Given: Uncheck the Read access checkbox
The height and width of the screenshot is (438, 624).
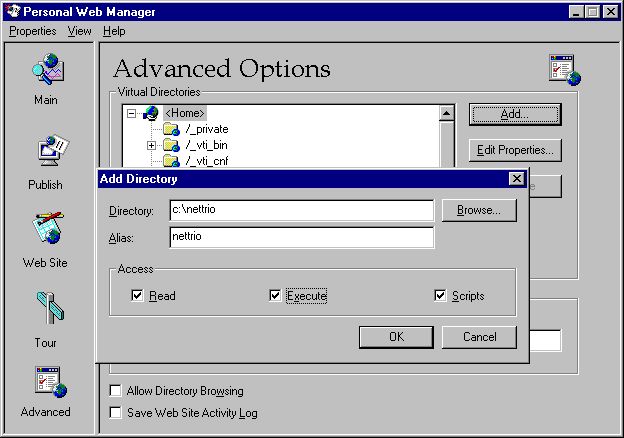Looking at the screenshot, I should pos(138,296).
